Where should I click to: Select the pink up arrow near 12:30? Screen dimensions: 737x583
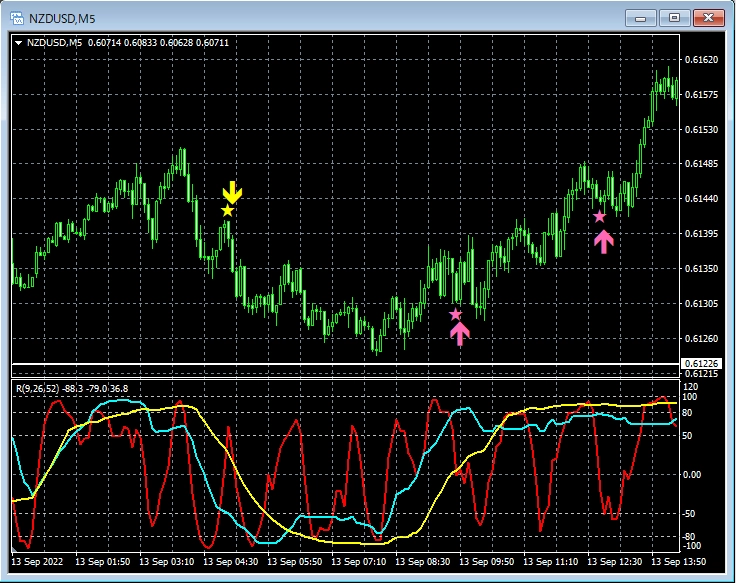[x=603, y=241]
